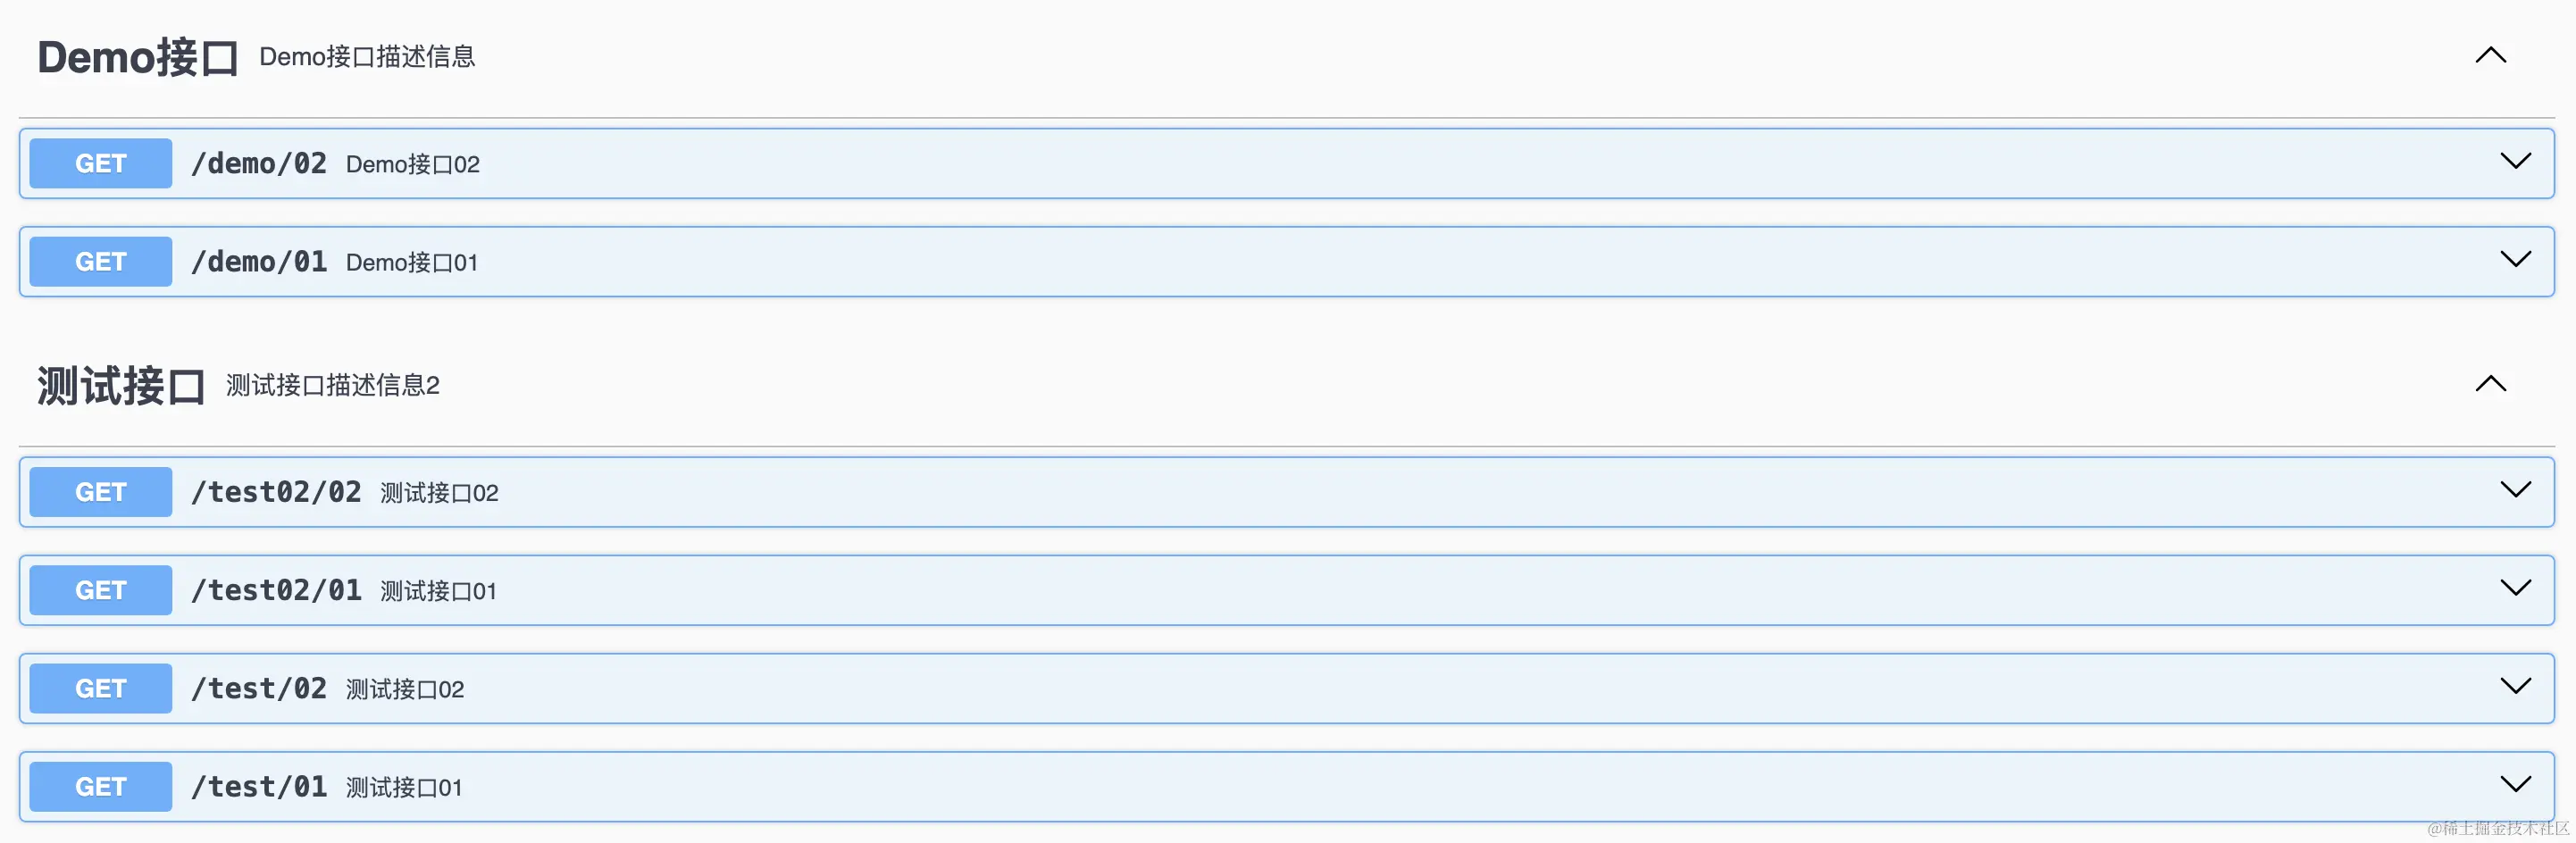This screenshot has width=2576, height=843.
Task: Open the /test02/01 path link
Action: pos(276,590)
